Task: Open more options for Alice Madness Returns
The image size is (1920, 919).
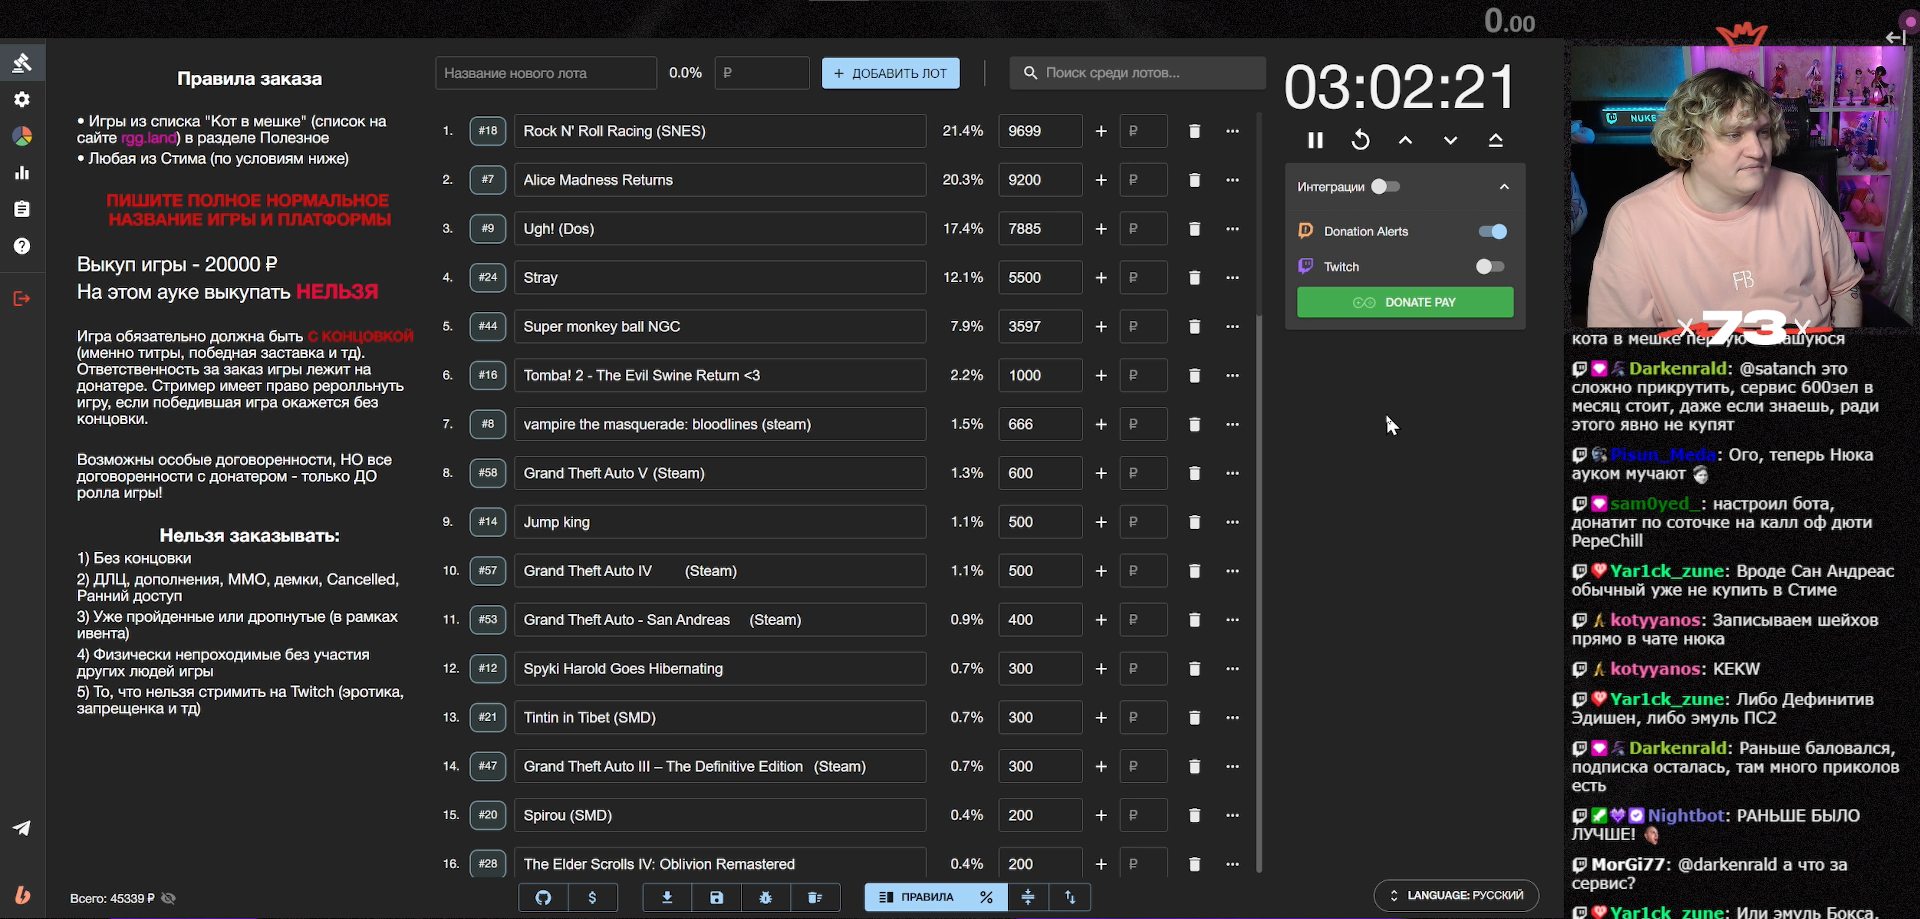Action: (1232, 180)
